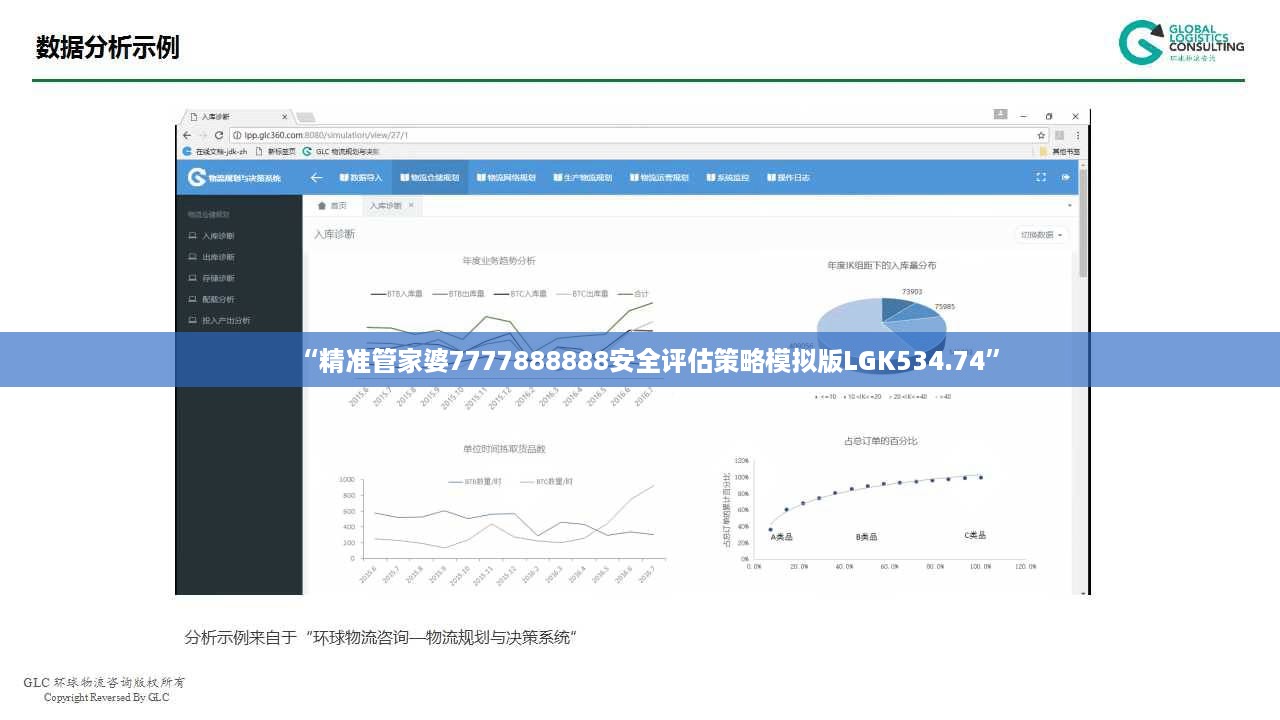1280x720 pixels.
Task: Open the 生产物流规划 menu
Action: (x=582, y=177)
